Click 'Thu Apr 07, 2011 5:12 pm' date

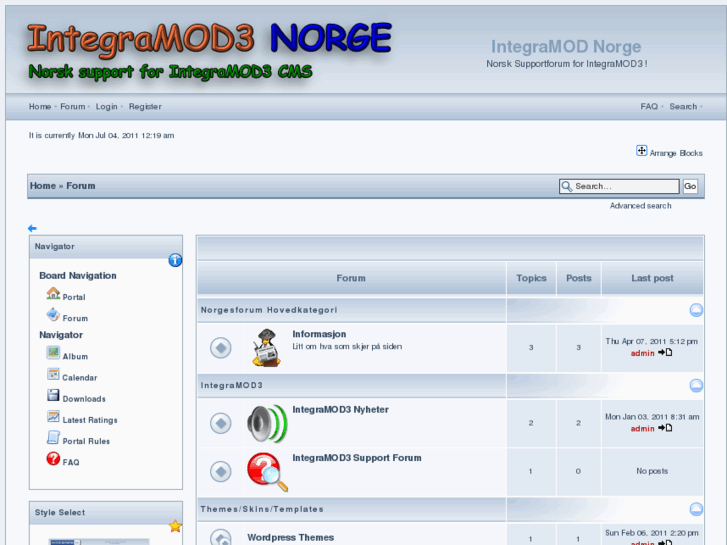[x=651, y=342]
